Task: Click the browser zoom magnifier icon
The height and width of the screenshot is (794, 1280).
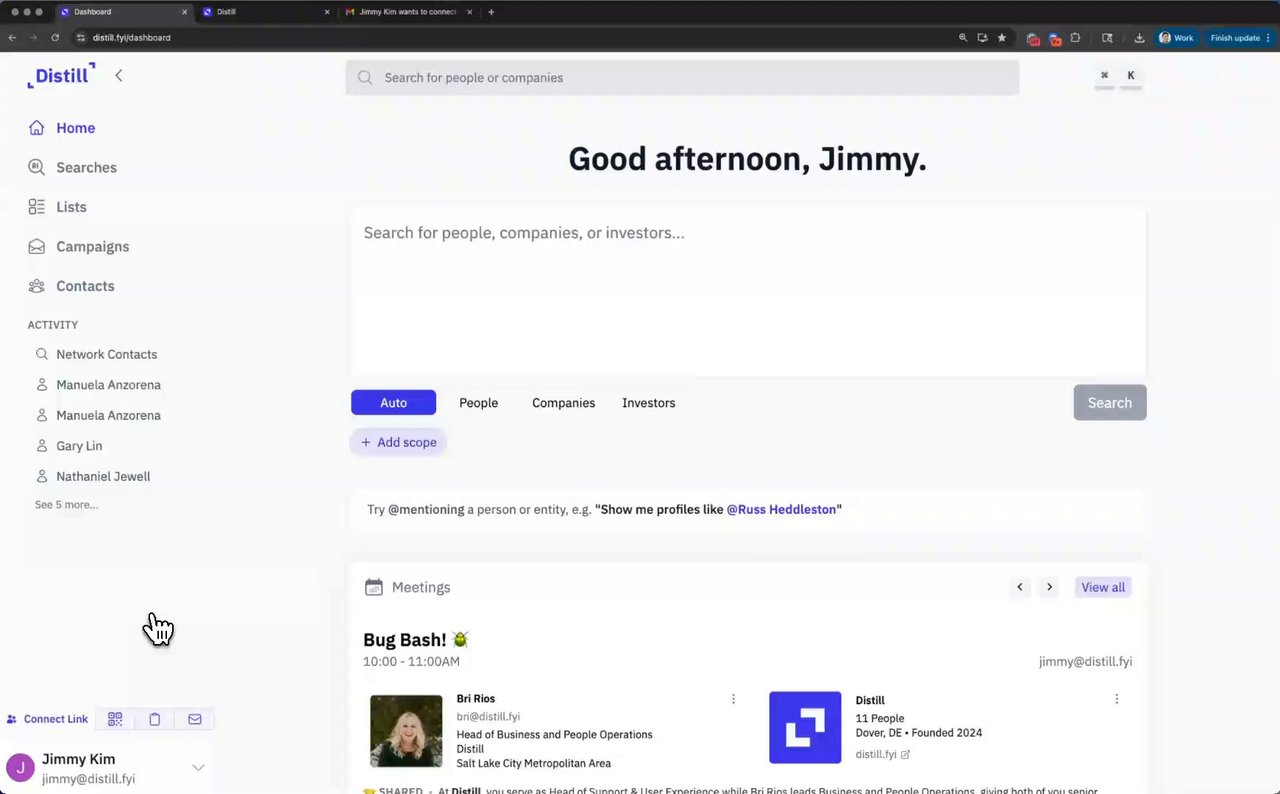Action: tap(963, 38)
